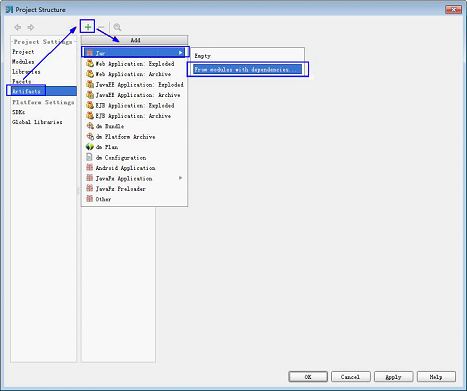This screenshot has height=391, width=467.
Task: Open Libraries in Project Settings
Action: click(x=26, y=72)
